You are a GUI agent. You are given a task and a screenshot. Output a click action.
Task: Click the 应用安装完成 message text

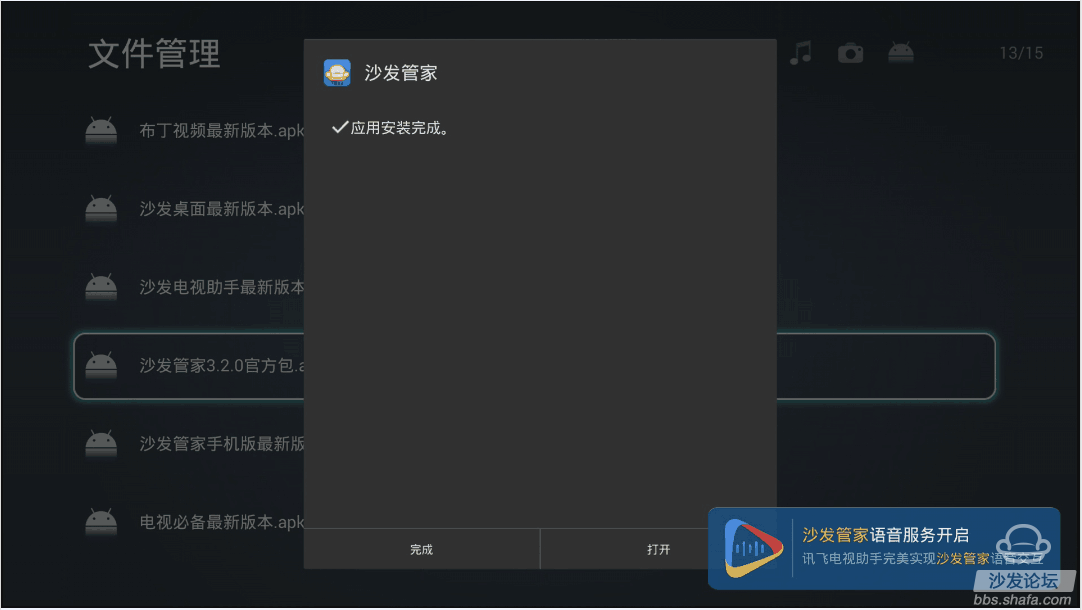point(400,128)
